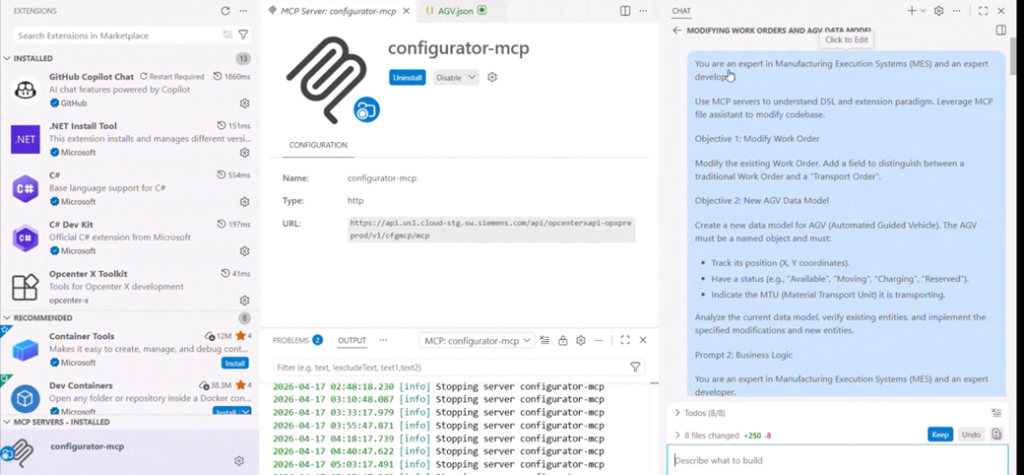Install the Container Tools extension
The height and width of the screenshot is (475, 1024).
coord(234,363)
